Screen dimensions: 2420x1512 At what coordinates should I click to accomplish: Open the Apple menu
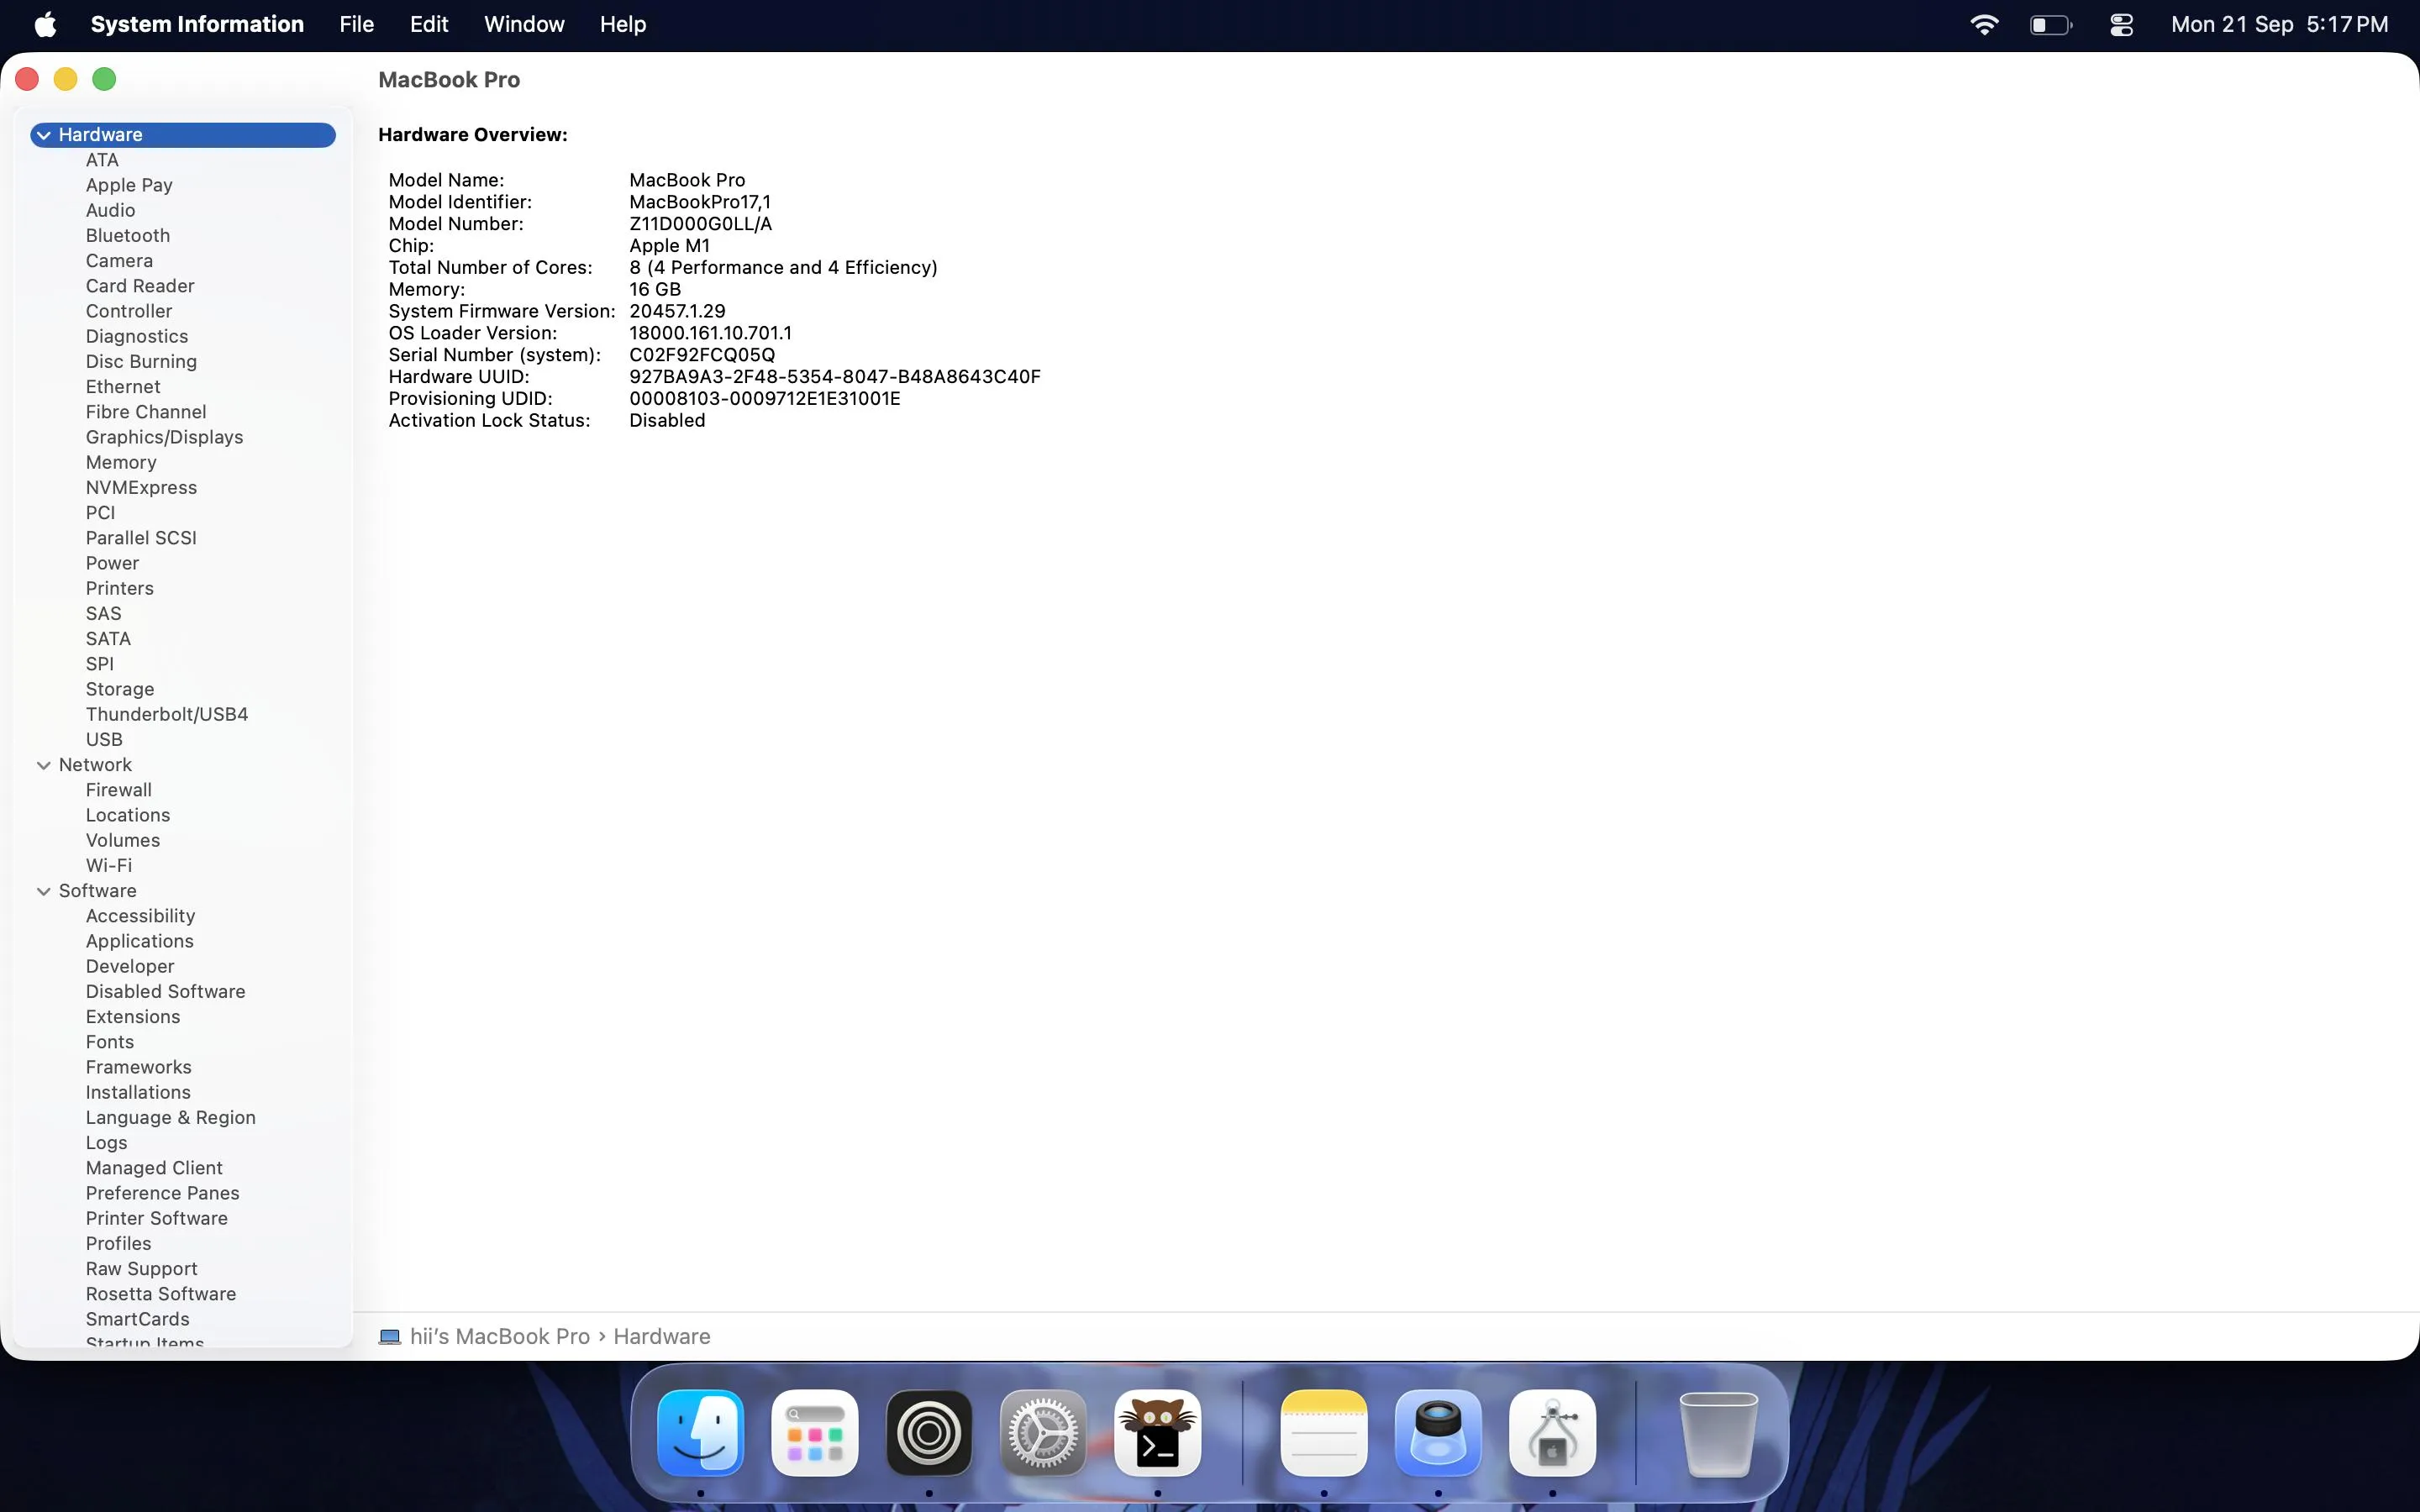[x=46, y=24]
